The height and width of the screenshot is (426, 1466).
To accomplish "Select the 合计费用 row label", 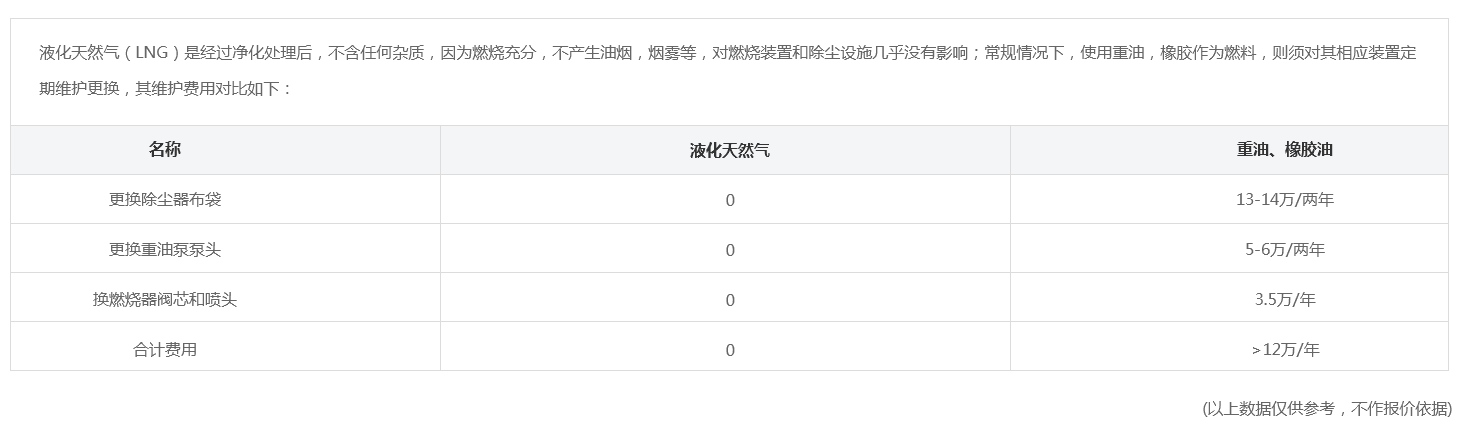I will (165, 349).
